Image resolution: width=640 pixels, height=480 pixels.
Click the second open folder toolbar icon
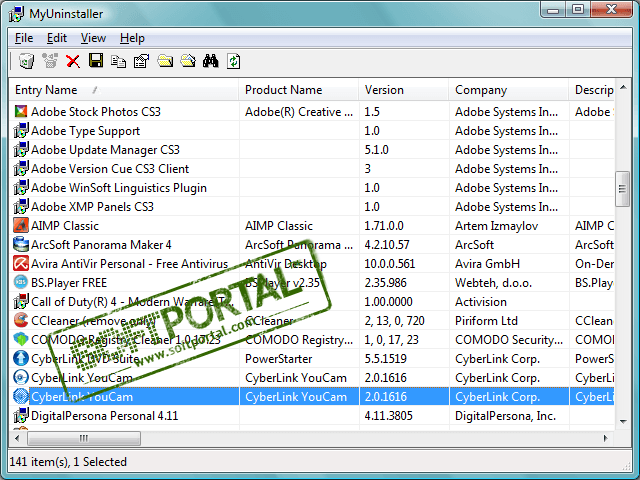(x=188, y=61)
